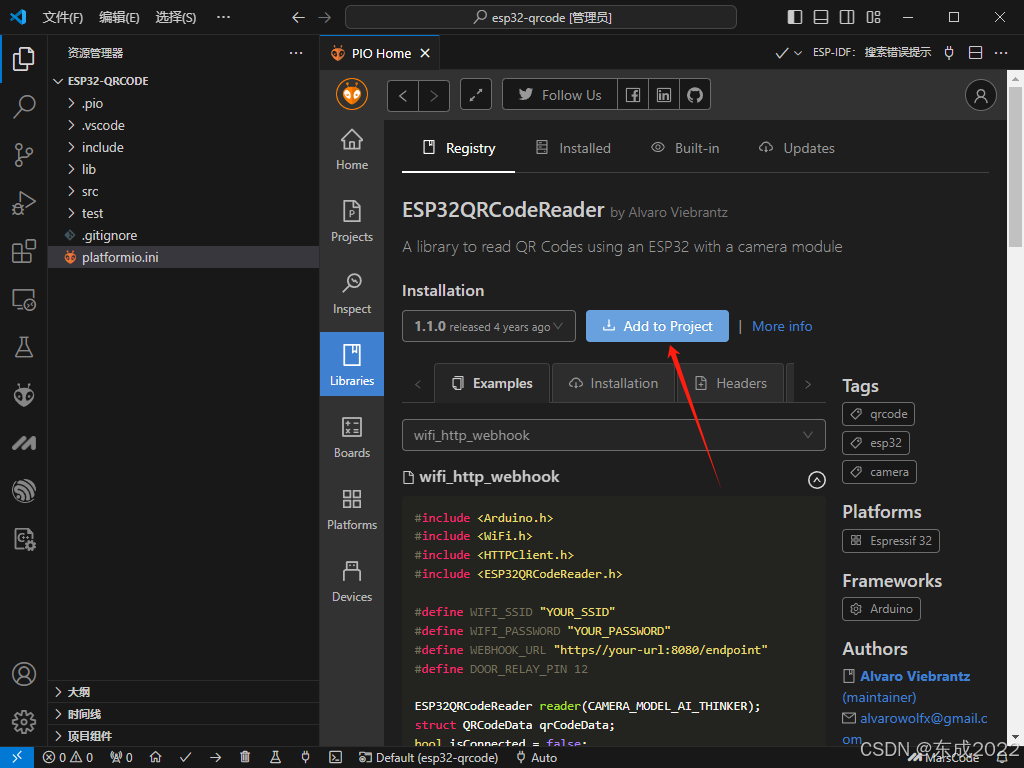Click the qrcode tag
This screenshot has height=768, width=1024.
pyautogui.click(x=878, y=414)
